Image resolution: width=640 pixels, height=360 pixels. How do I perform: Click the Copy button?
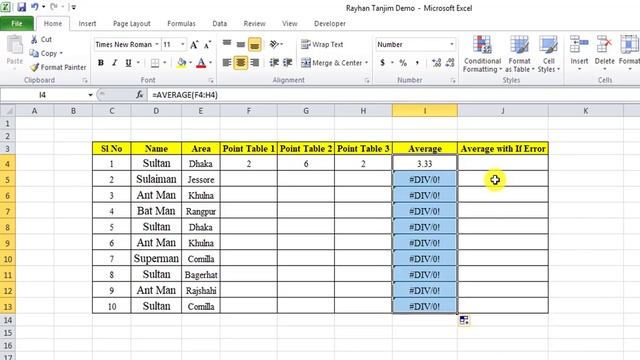point(43,53)
